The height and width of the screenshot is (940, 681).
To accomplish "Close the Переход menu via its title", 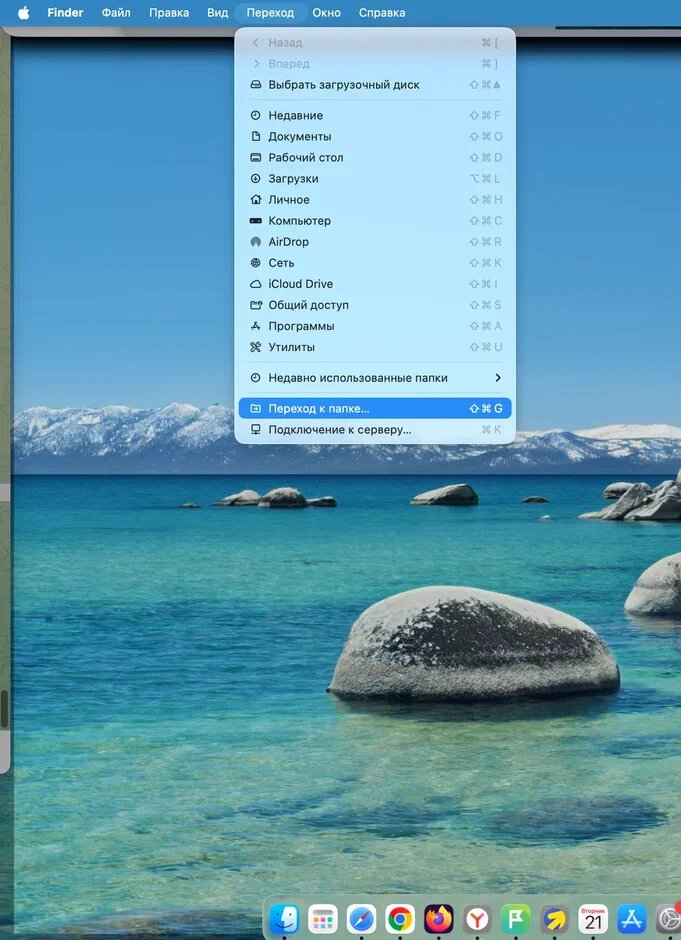I will tap(270, 13).
